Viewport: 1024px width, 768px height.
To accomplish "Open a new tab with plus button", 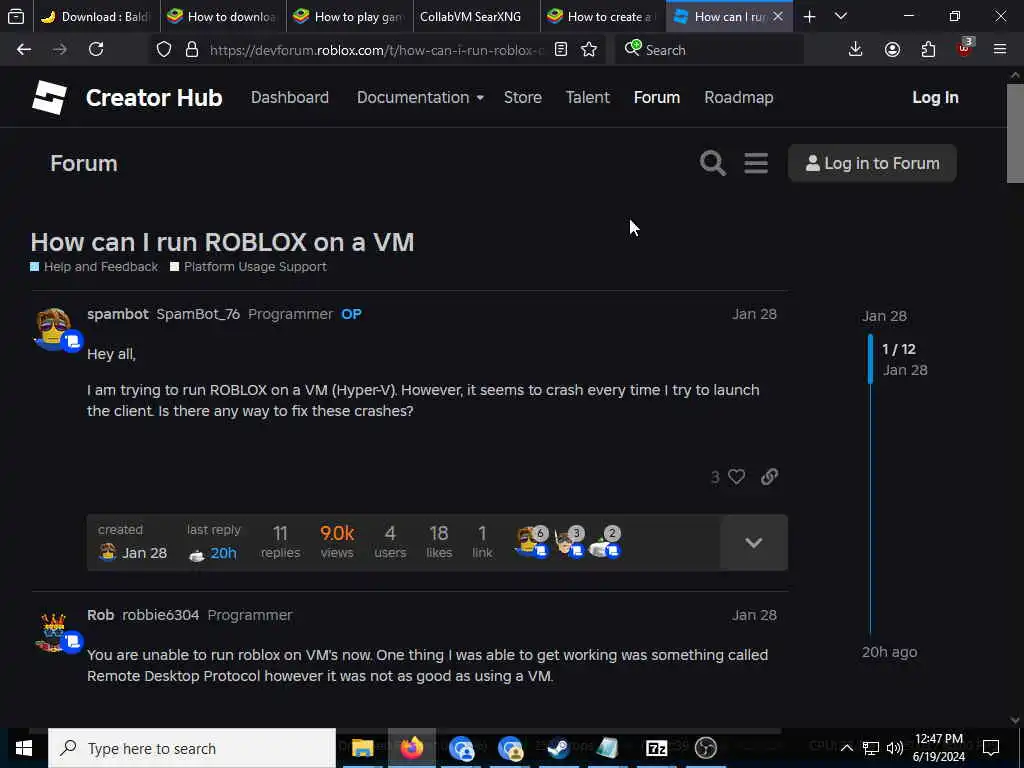I will tap(809, 17).
